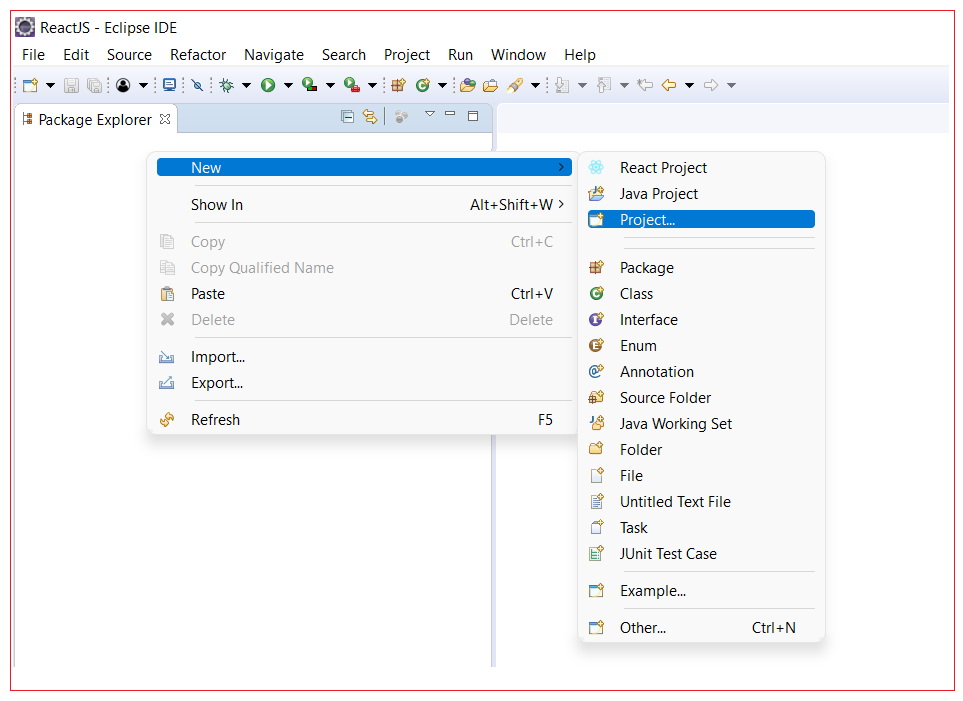Select Untitled Text File in New submenu
The width and height of the screenshot is (963, 701).
[701, 501]
